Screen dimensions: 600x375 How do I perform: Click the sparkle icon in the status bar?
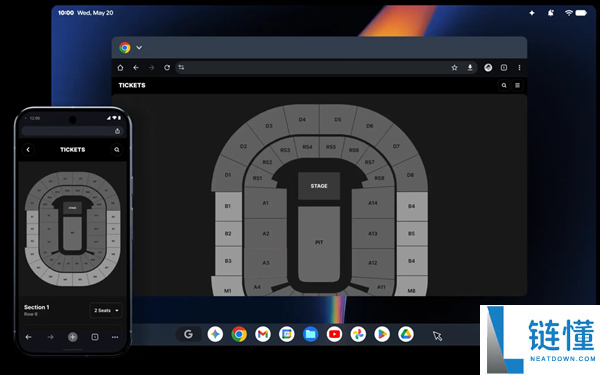532,13
